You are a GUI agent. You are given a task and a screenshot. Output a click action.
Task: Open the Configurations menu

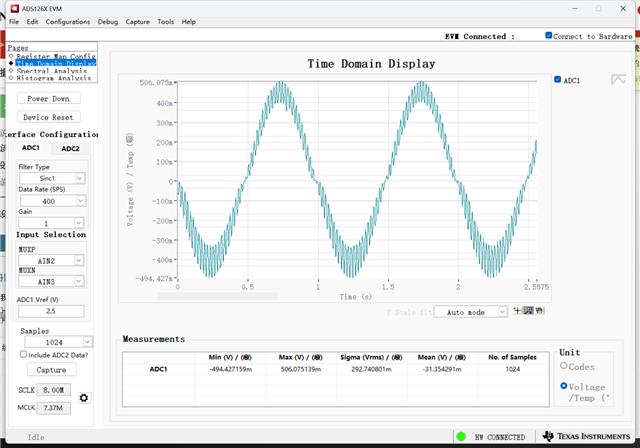68,22
